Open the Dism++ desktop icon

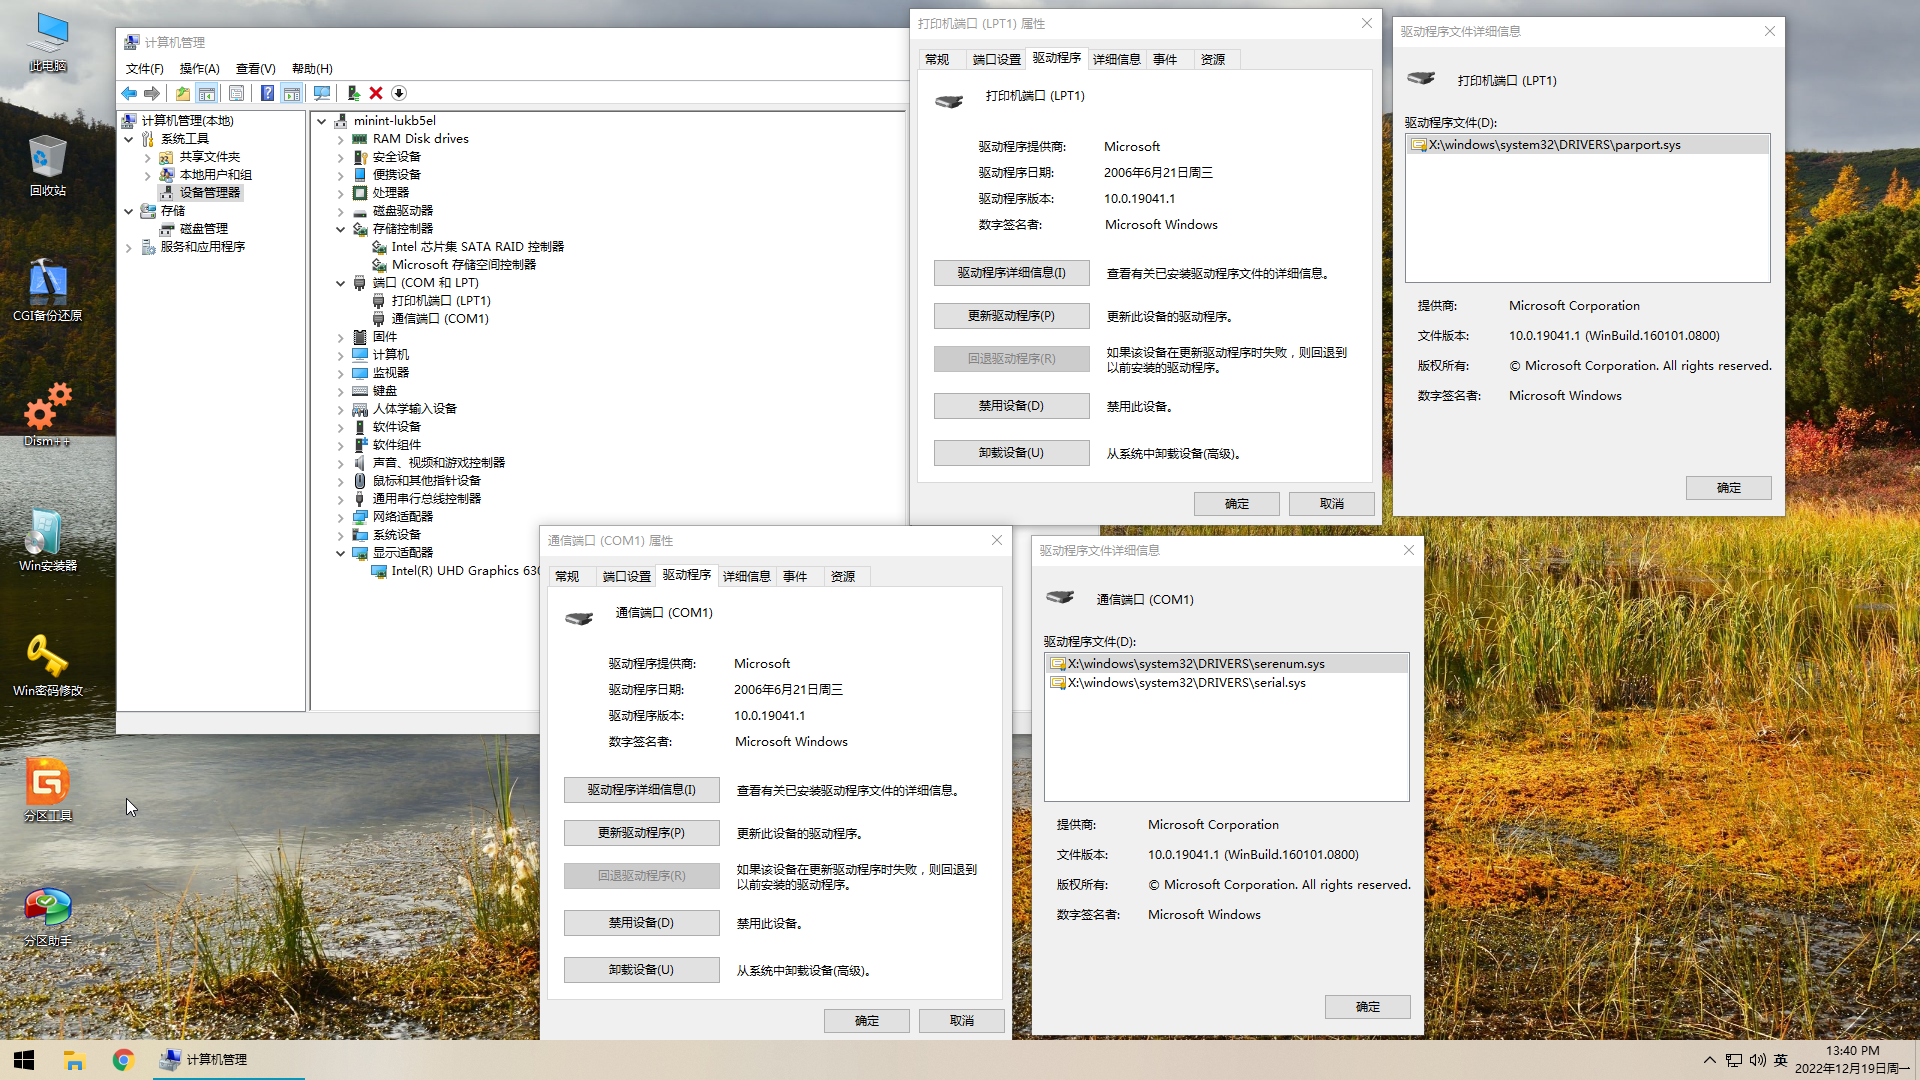(x=48, y=415)
